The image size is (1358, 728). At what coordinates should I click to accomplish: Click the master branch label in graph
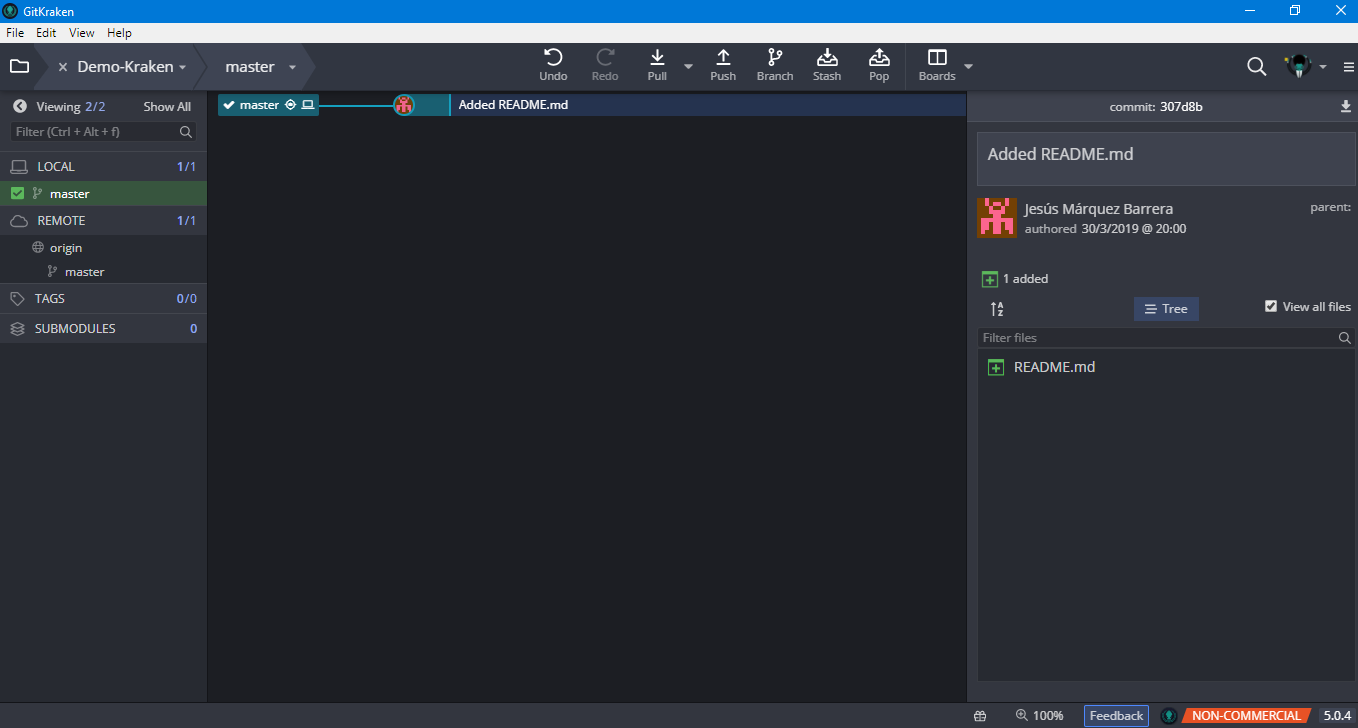(268, 105)
